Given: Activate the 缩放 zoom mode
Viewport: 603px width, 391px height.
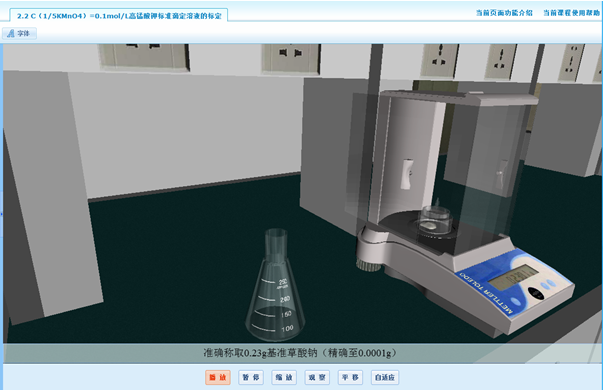Looking at the screenshot, I should (x=284, y=378).
